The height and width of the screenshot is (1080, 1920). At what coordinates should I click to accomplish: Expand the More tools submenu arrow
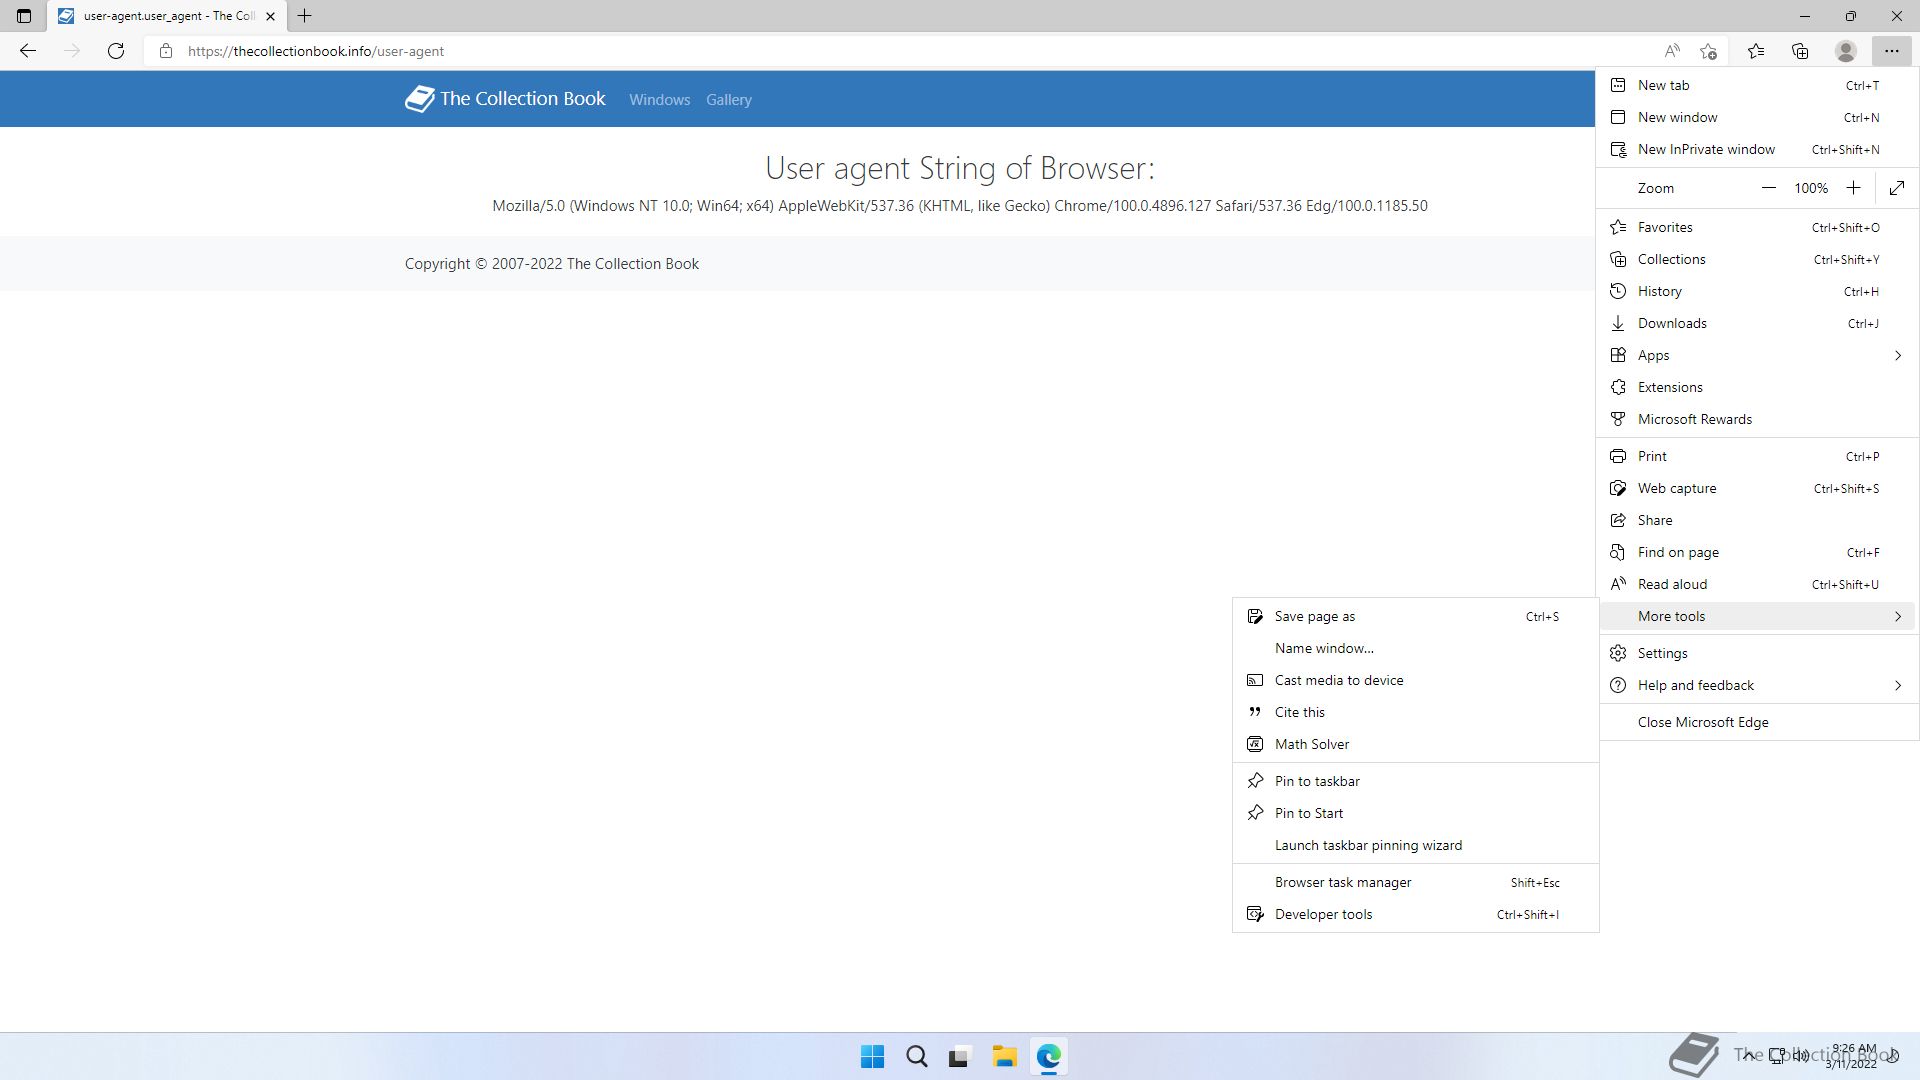click(x=1897, y=616)
